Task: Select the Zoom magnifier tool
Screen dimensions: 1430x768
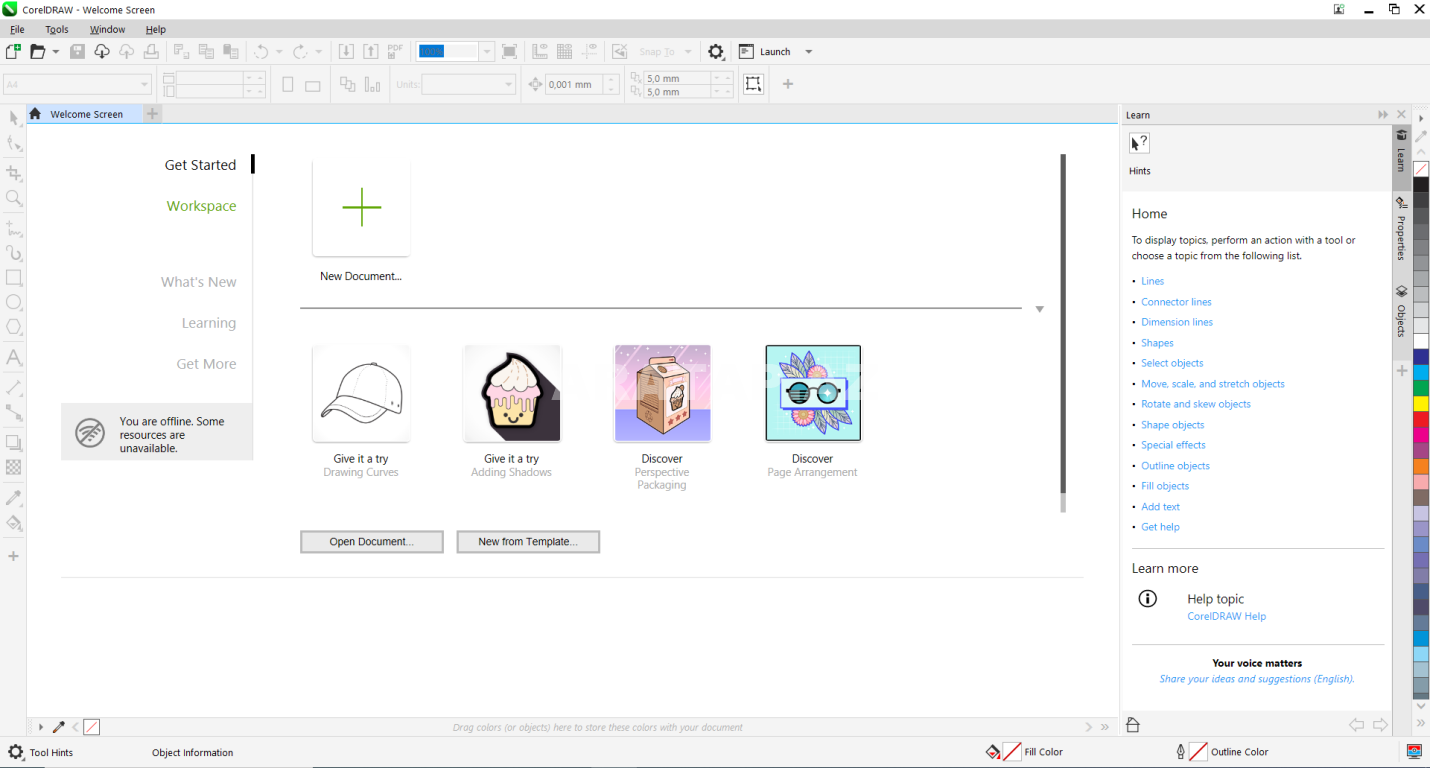Action: click(x=14, y=198)
